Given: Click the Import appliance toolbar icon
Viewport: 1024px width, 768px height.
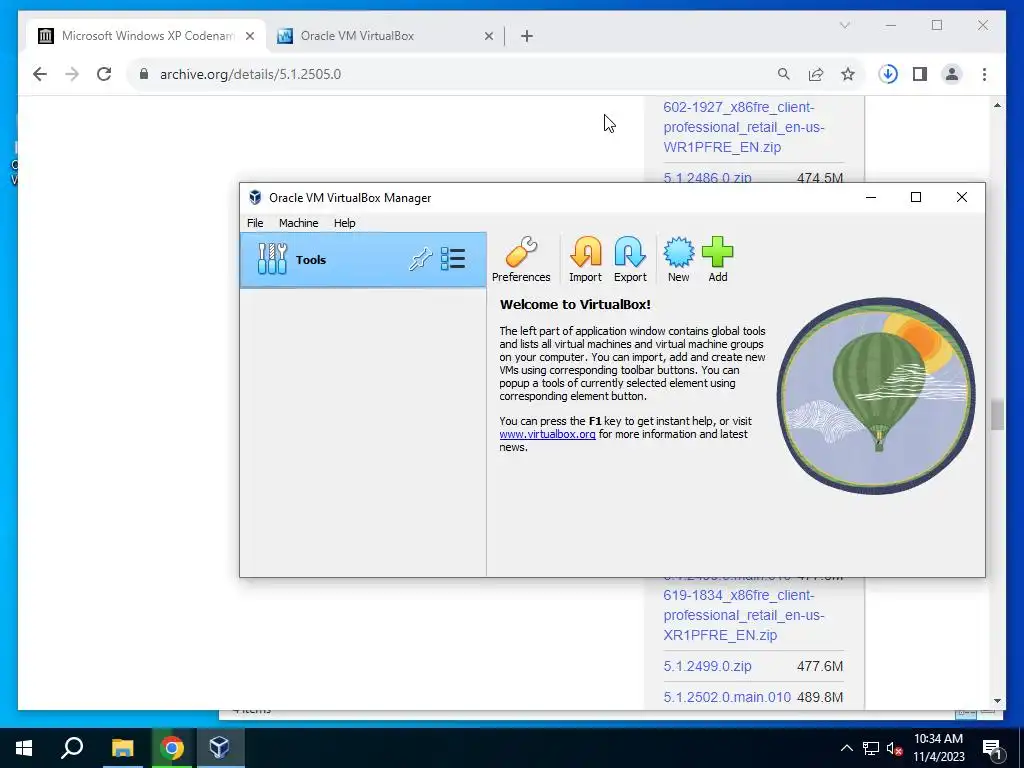Looking at the screenshot, I should pyautogui.click(x=585, y=259).
